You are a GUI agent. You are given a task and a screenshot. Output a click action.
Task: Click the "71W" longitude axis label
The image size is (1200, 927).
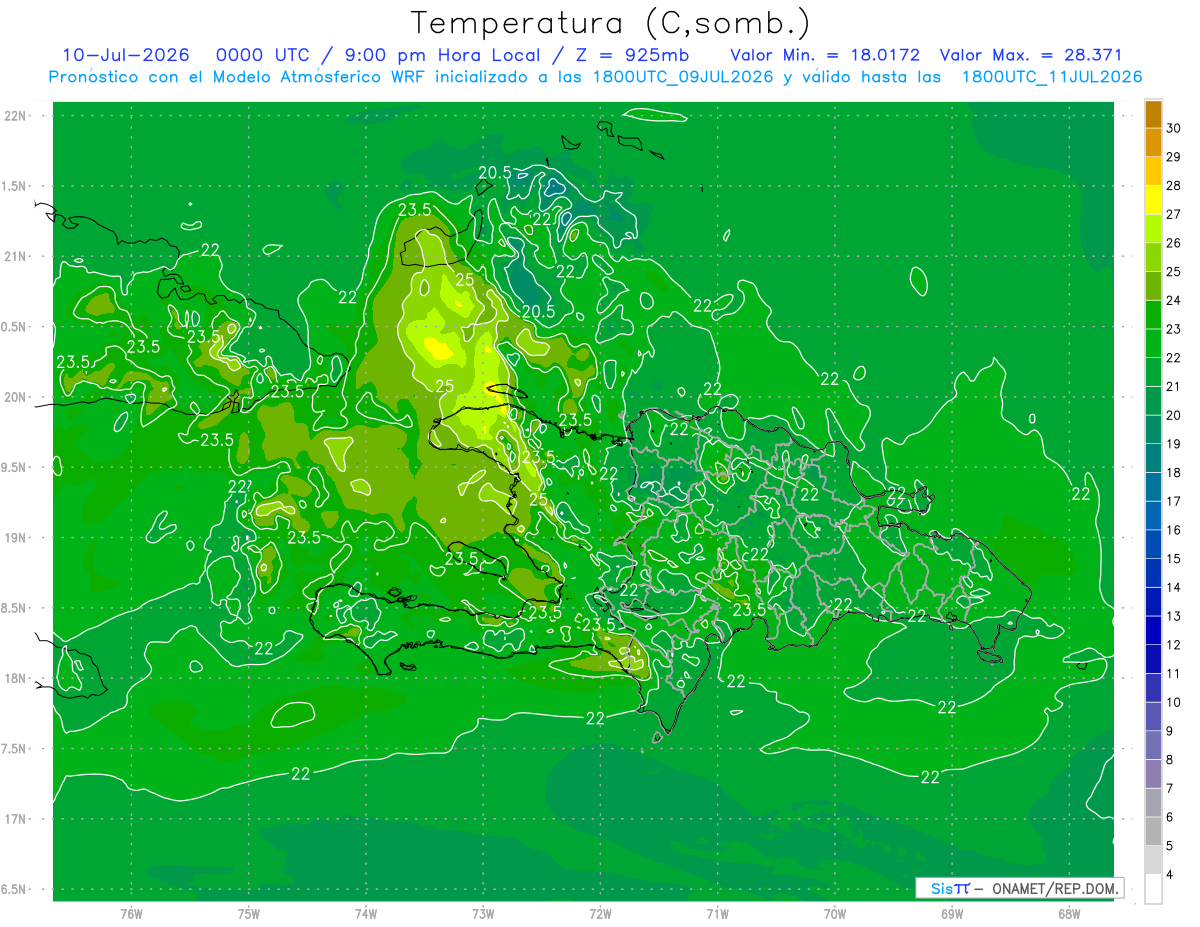(717, 913)
